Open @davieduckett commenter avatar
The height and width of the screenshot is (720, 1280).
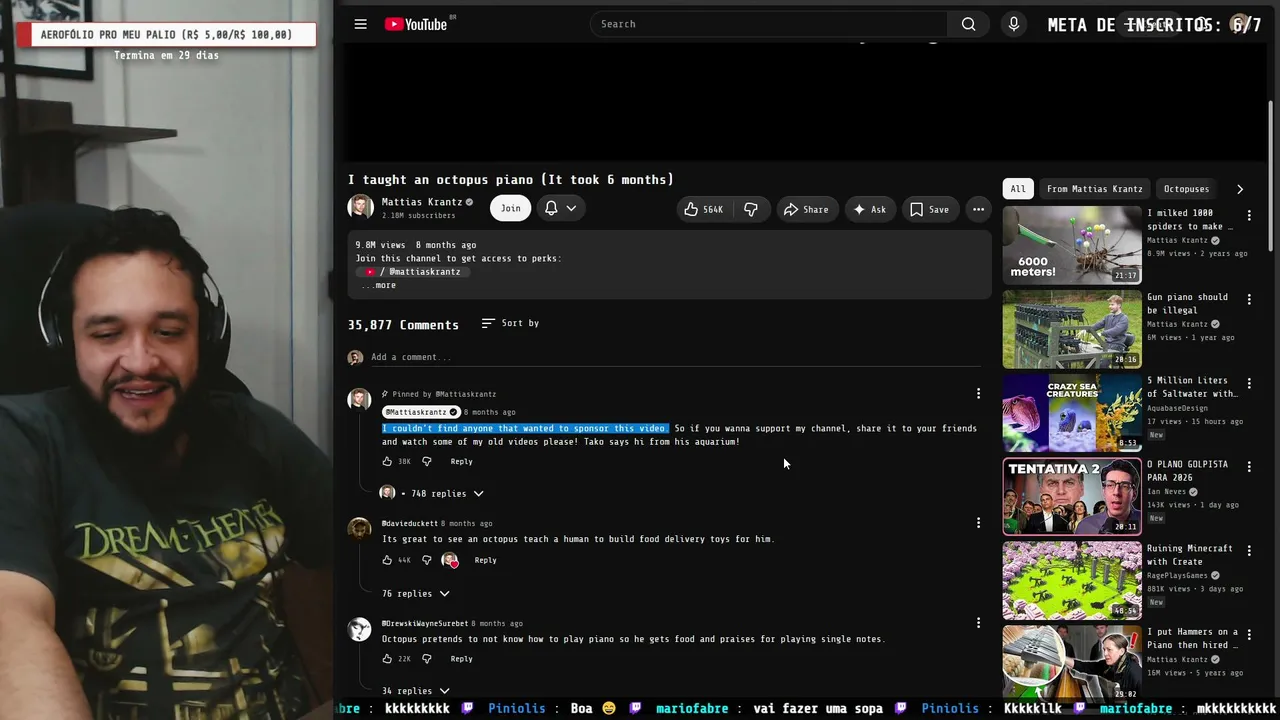click(x=359, y=529)
